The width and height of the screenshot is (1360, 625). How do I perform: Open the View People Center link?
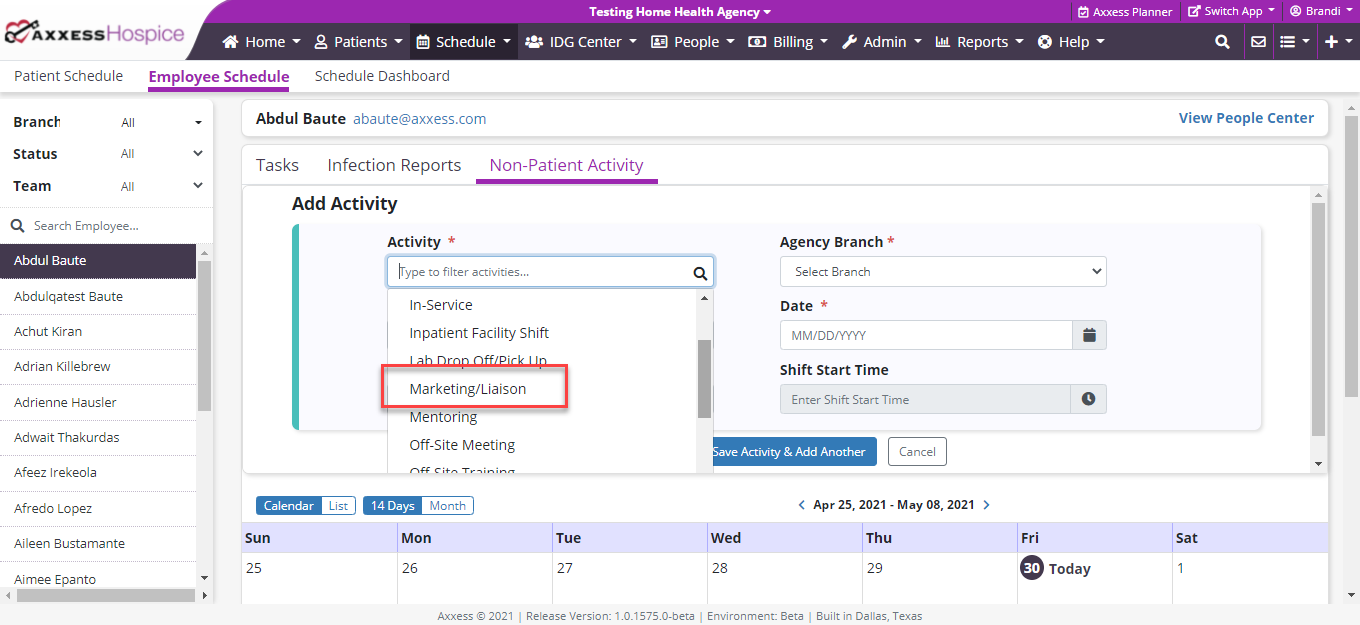[x=1246, y=118]
